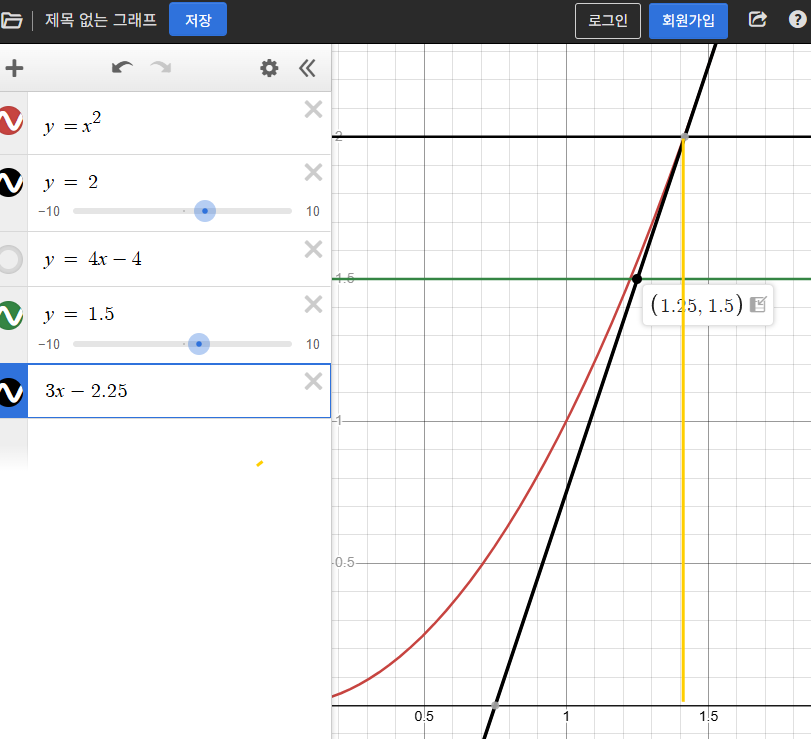Viewport: 811px width, 739px height.
Task: Click the blue 저장 save button
Action: 198,20
